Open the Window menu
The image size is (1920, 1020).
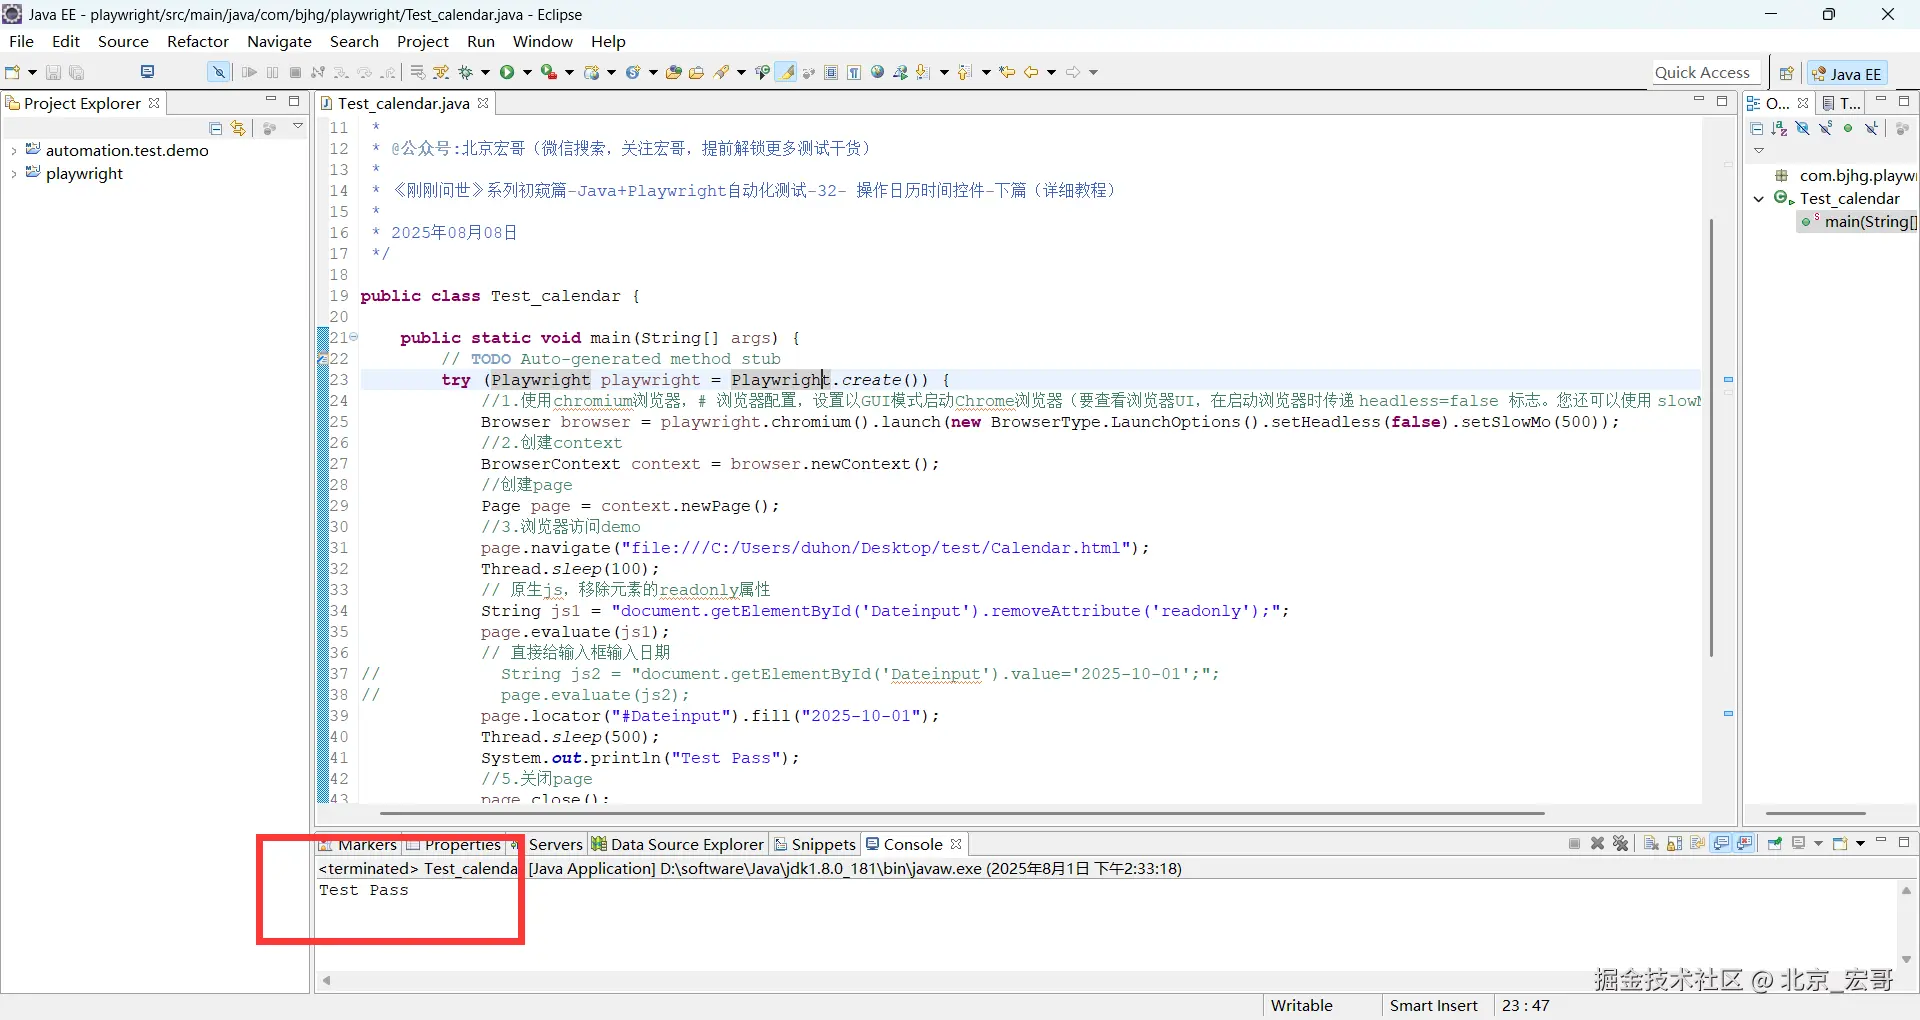point(543,41)
